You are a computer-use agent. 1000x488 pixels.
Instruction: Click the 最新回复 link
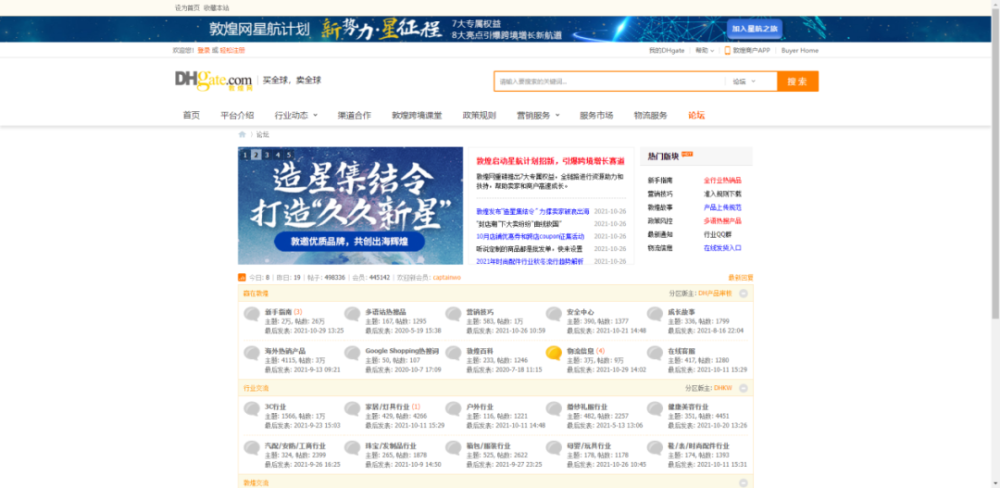pos(740,277)
